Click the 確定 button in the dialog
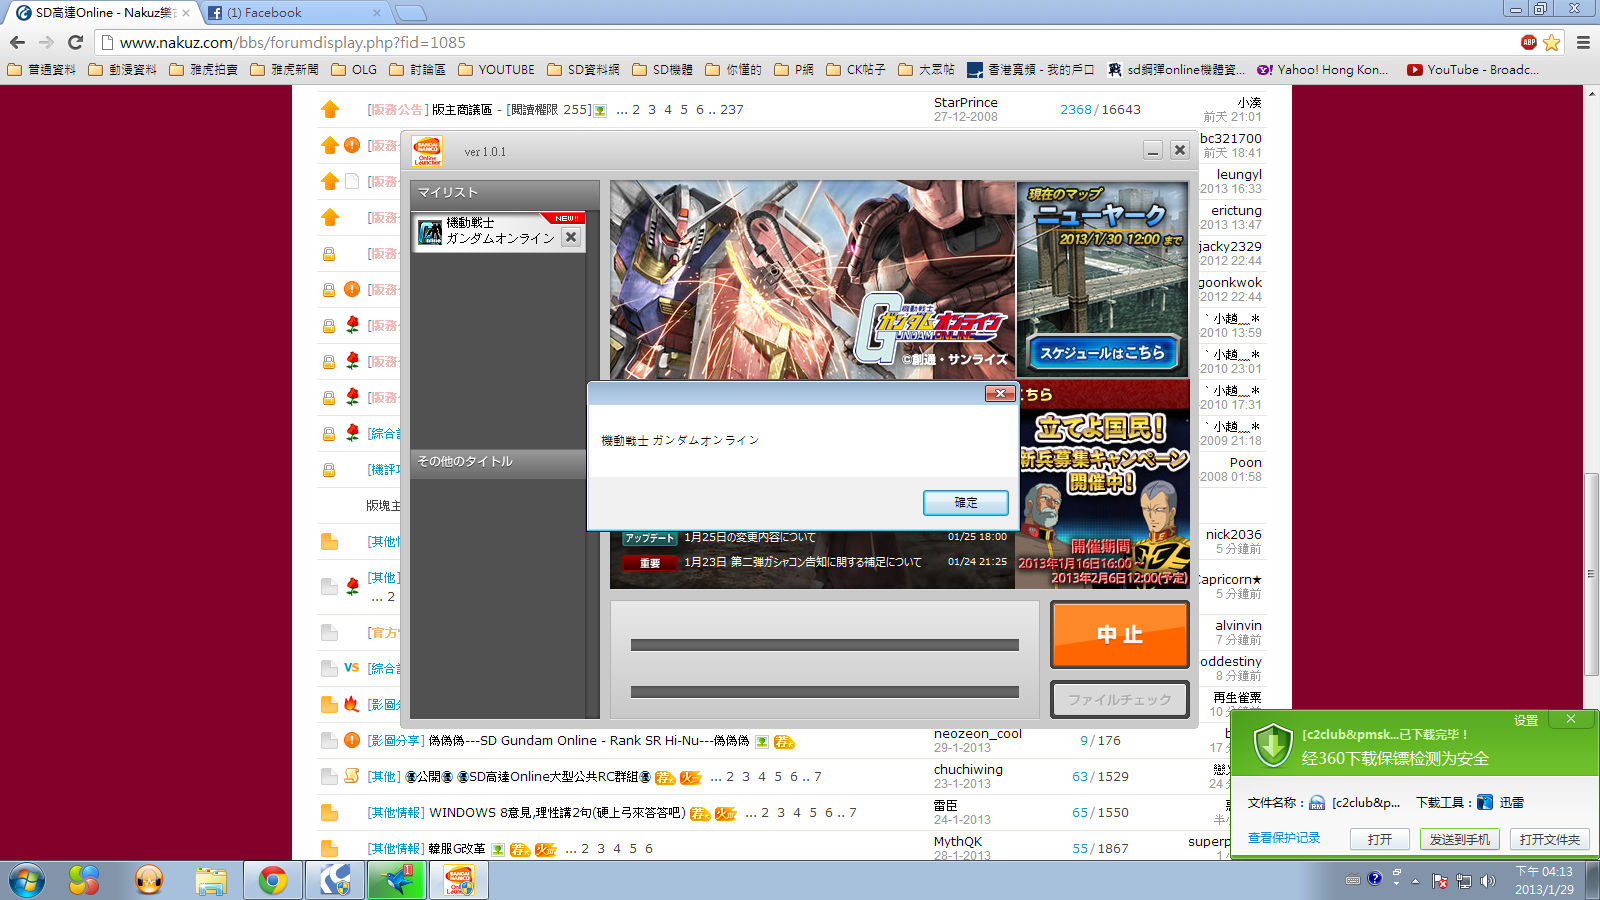This screenshot has height=900, width=1600. [x=965, y=503]
